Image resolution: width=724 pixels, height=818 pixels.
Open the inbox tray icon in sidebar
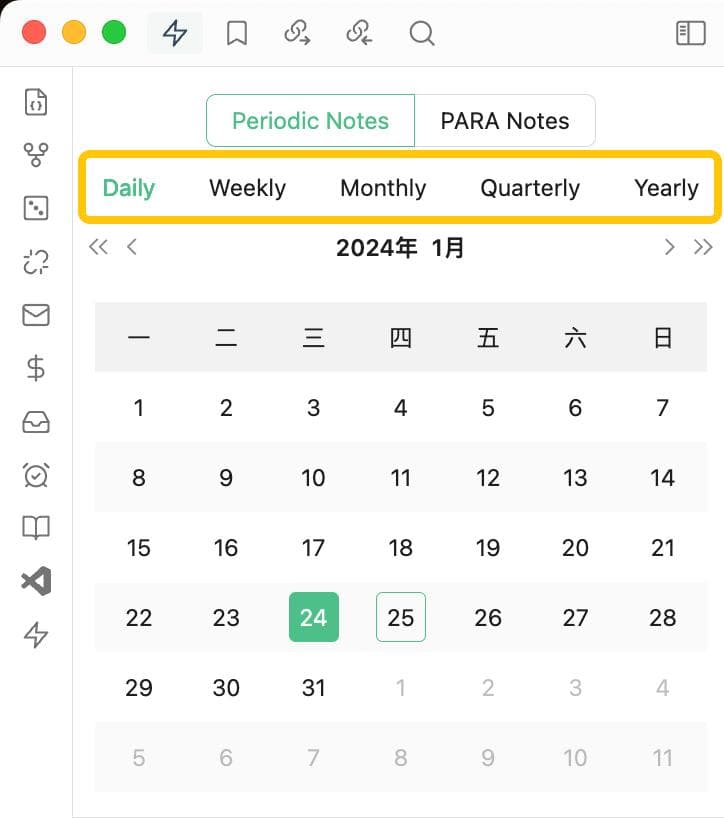[36, 422]
